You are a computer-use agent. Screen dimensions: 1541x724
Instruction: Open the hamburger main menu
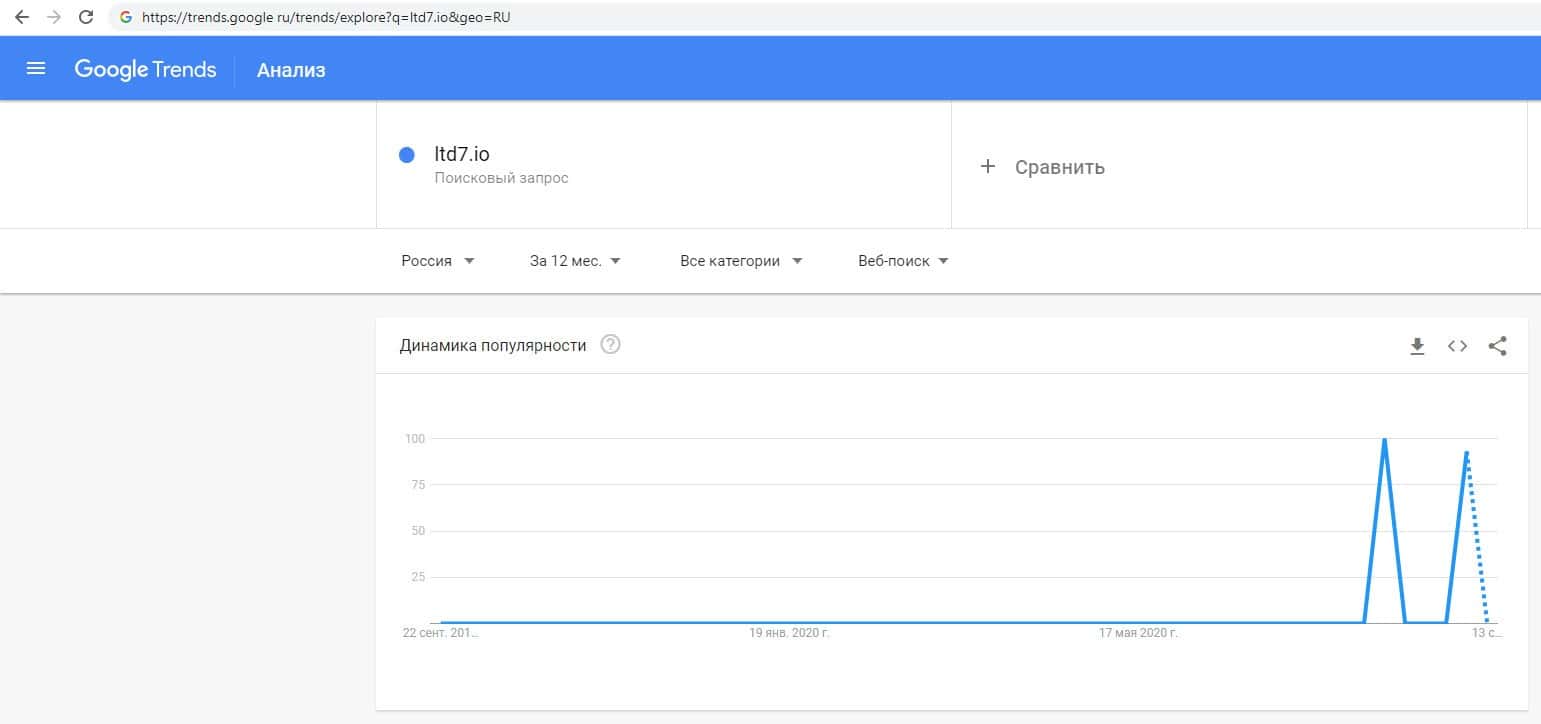tap(36, 69)
